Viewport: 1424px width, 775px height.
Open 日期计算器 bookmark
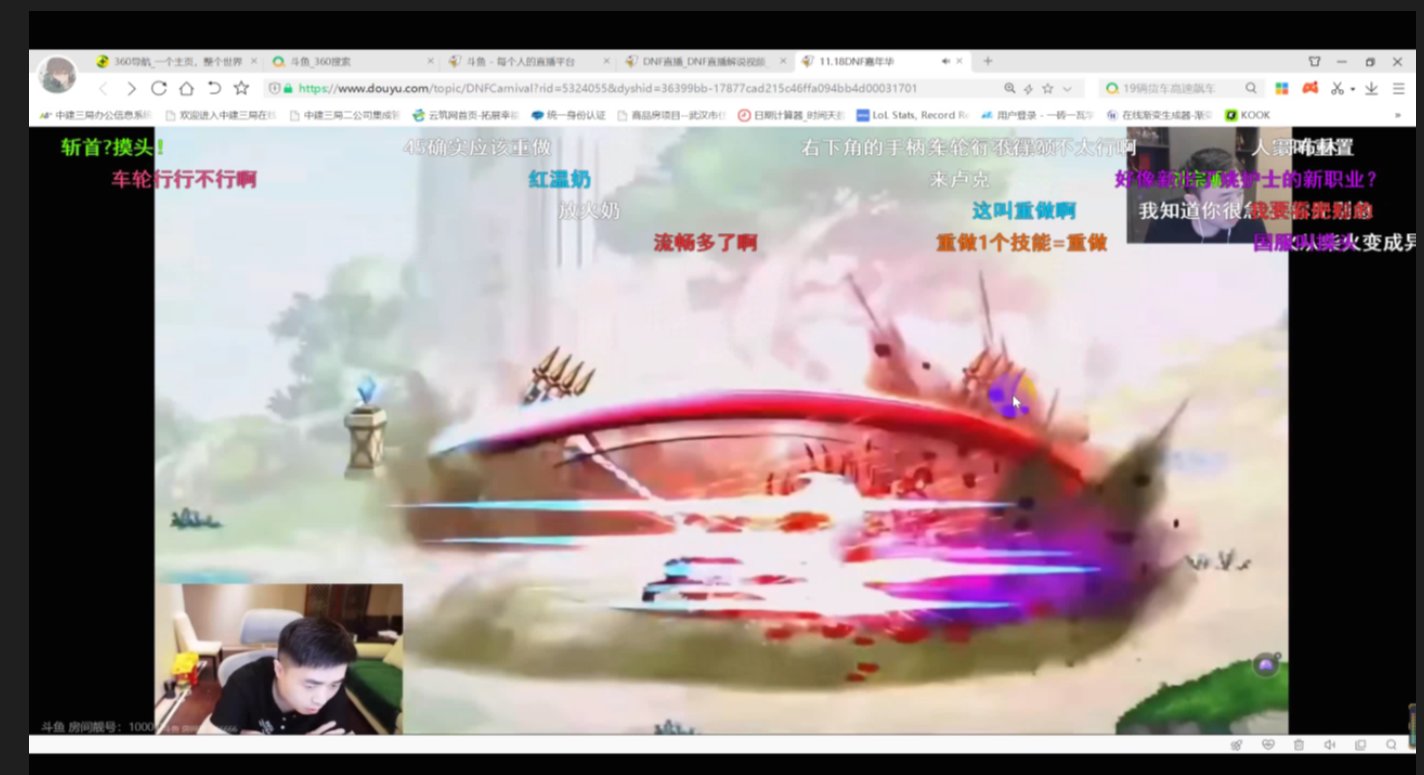point(791,115)
